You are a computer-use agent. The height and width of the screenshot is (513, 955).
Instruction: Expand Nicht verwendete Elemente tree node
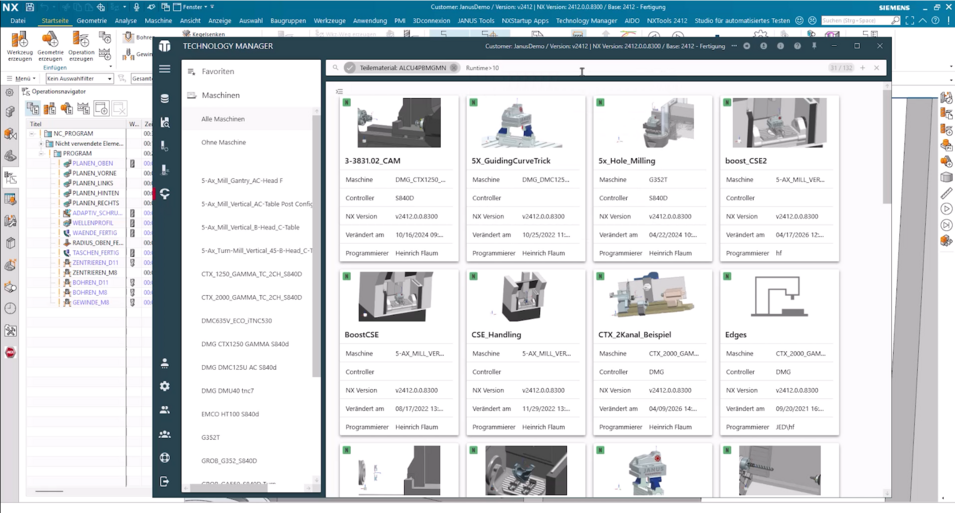(x=41, y=144)
